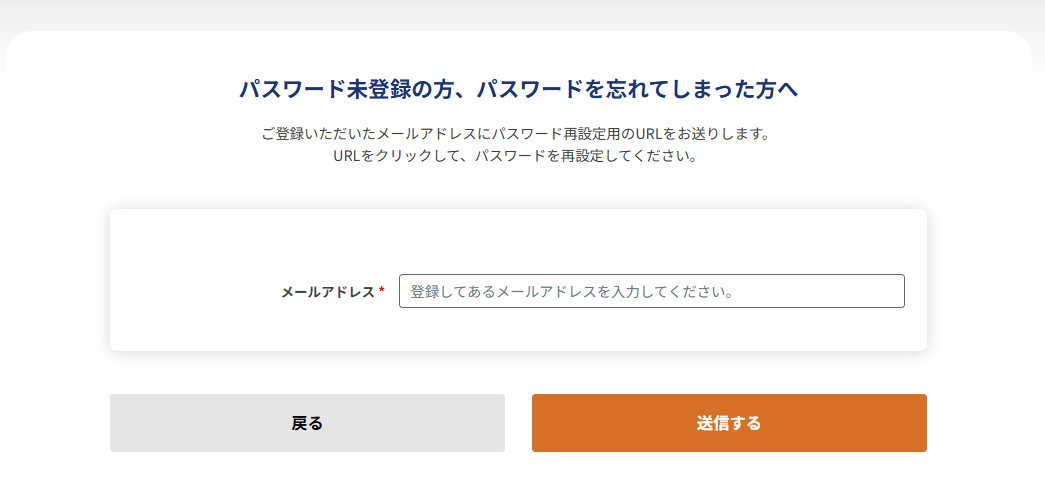Click the white gap between the two buttons

518,423
